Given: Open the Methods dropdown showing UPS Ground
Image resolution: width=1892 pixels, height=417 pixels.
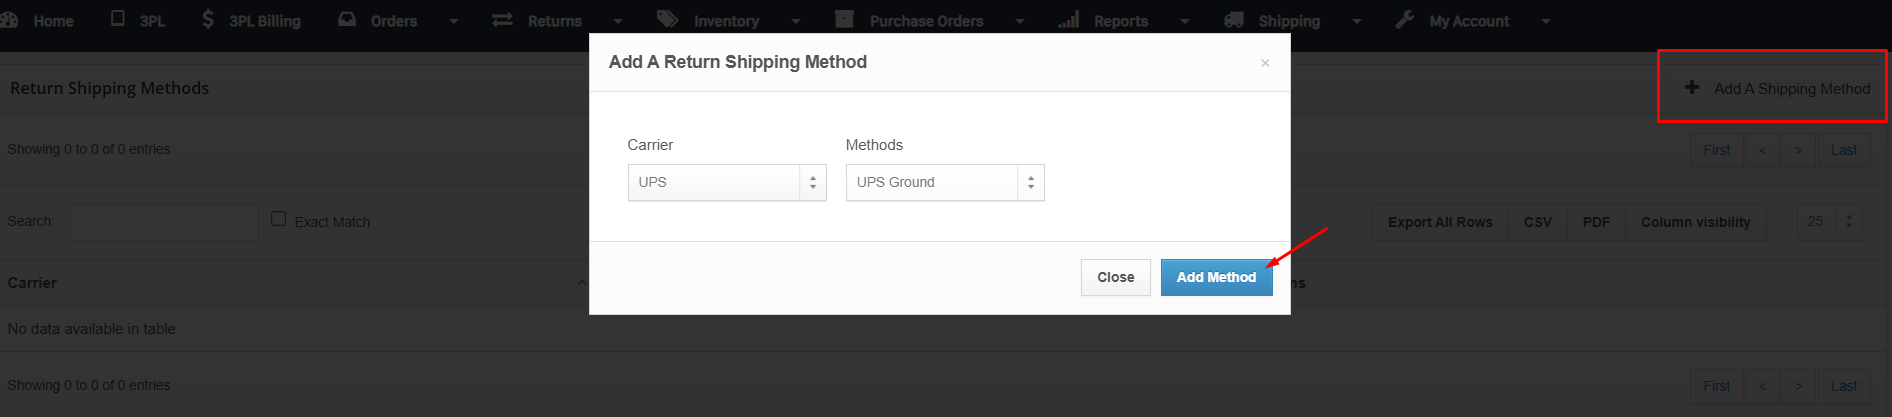Looking at the screenshot, I should click(945, 183).
